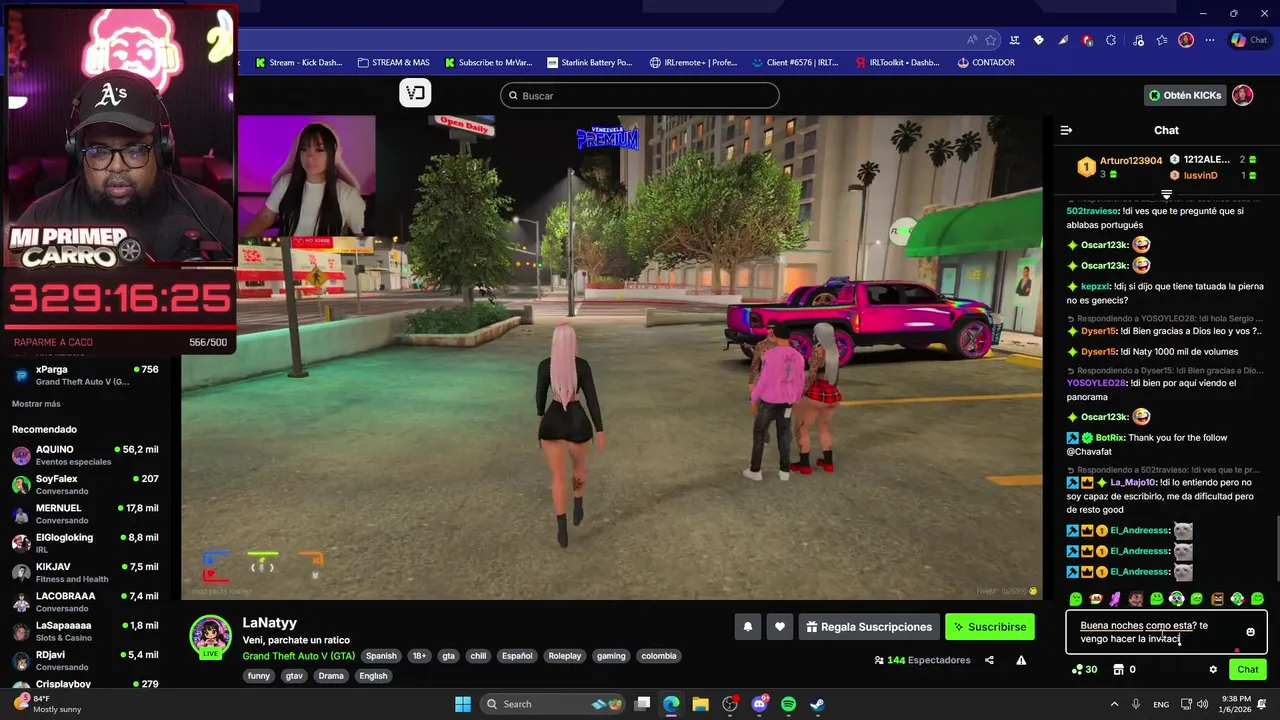The height and width of the screenshot is (720, 1280).
Task: Open Spotify from taskbar
Action: (788, 704)
